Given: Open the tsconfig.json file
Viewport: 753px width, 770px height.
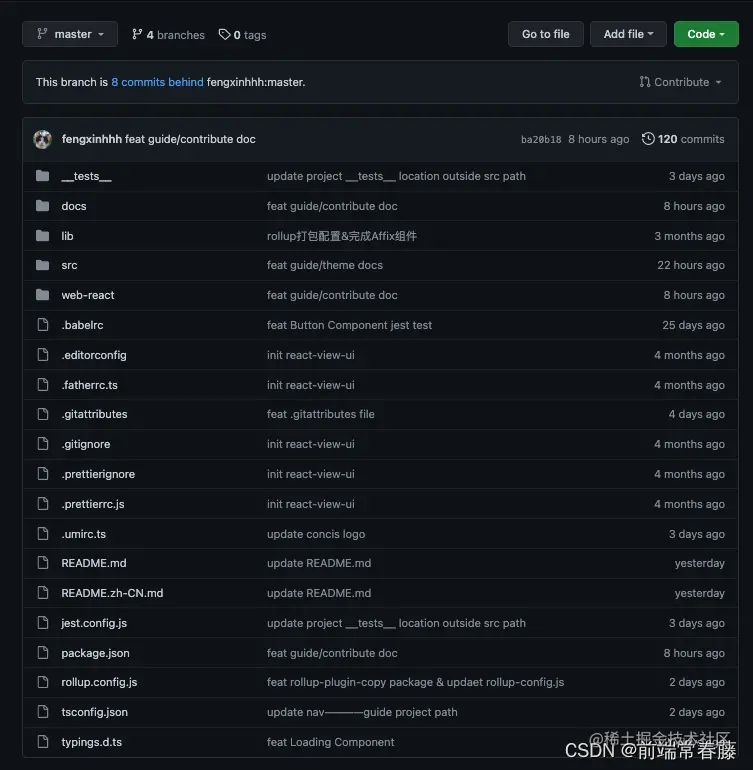Looking at the screenshot, I should (x=94, y=712).
